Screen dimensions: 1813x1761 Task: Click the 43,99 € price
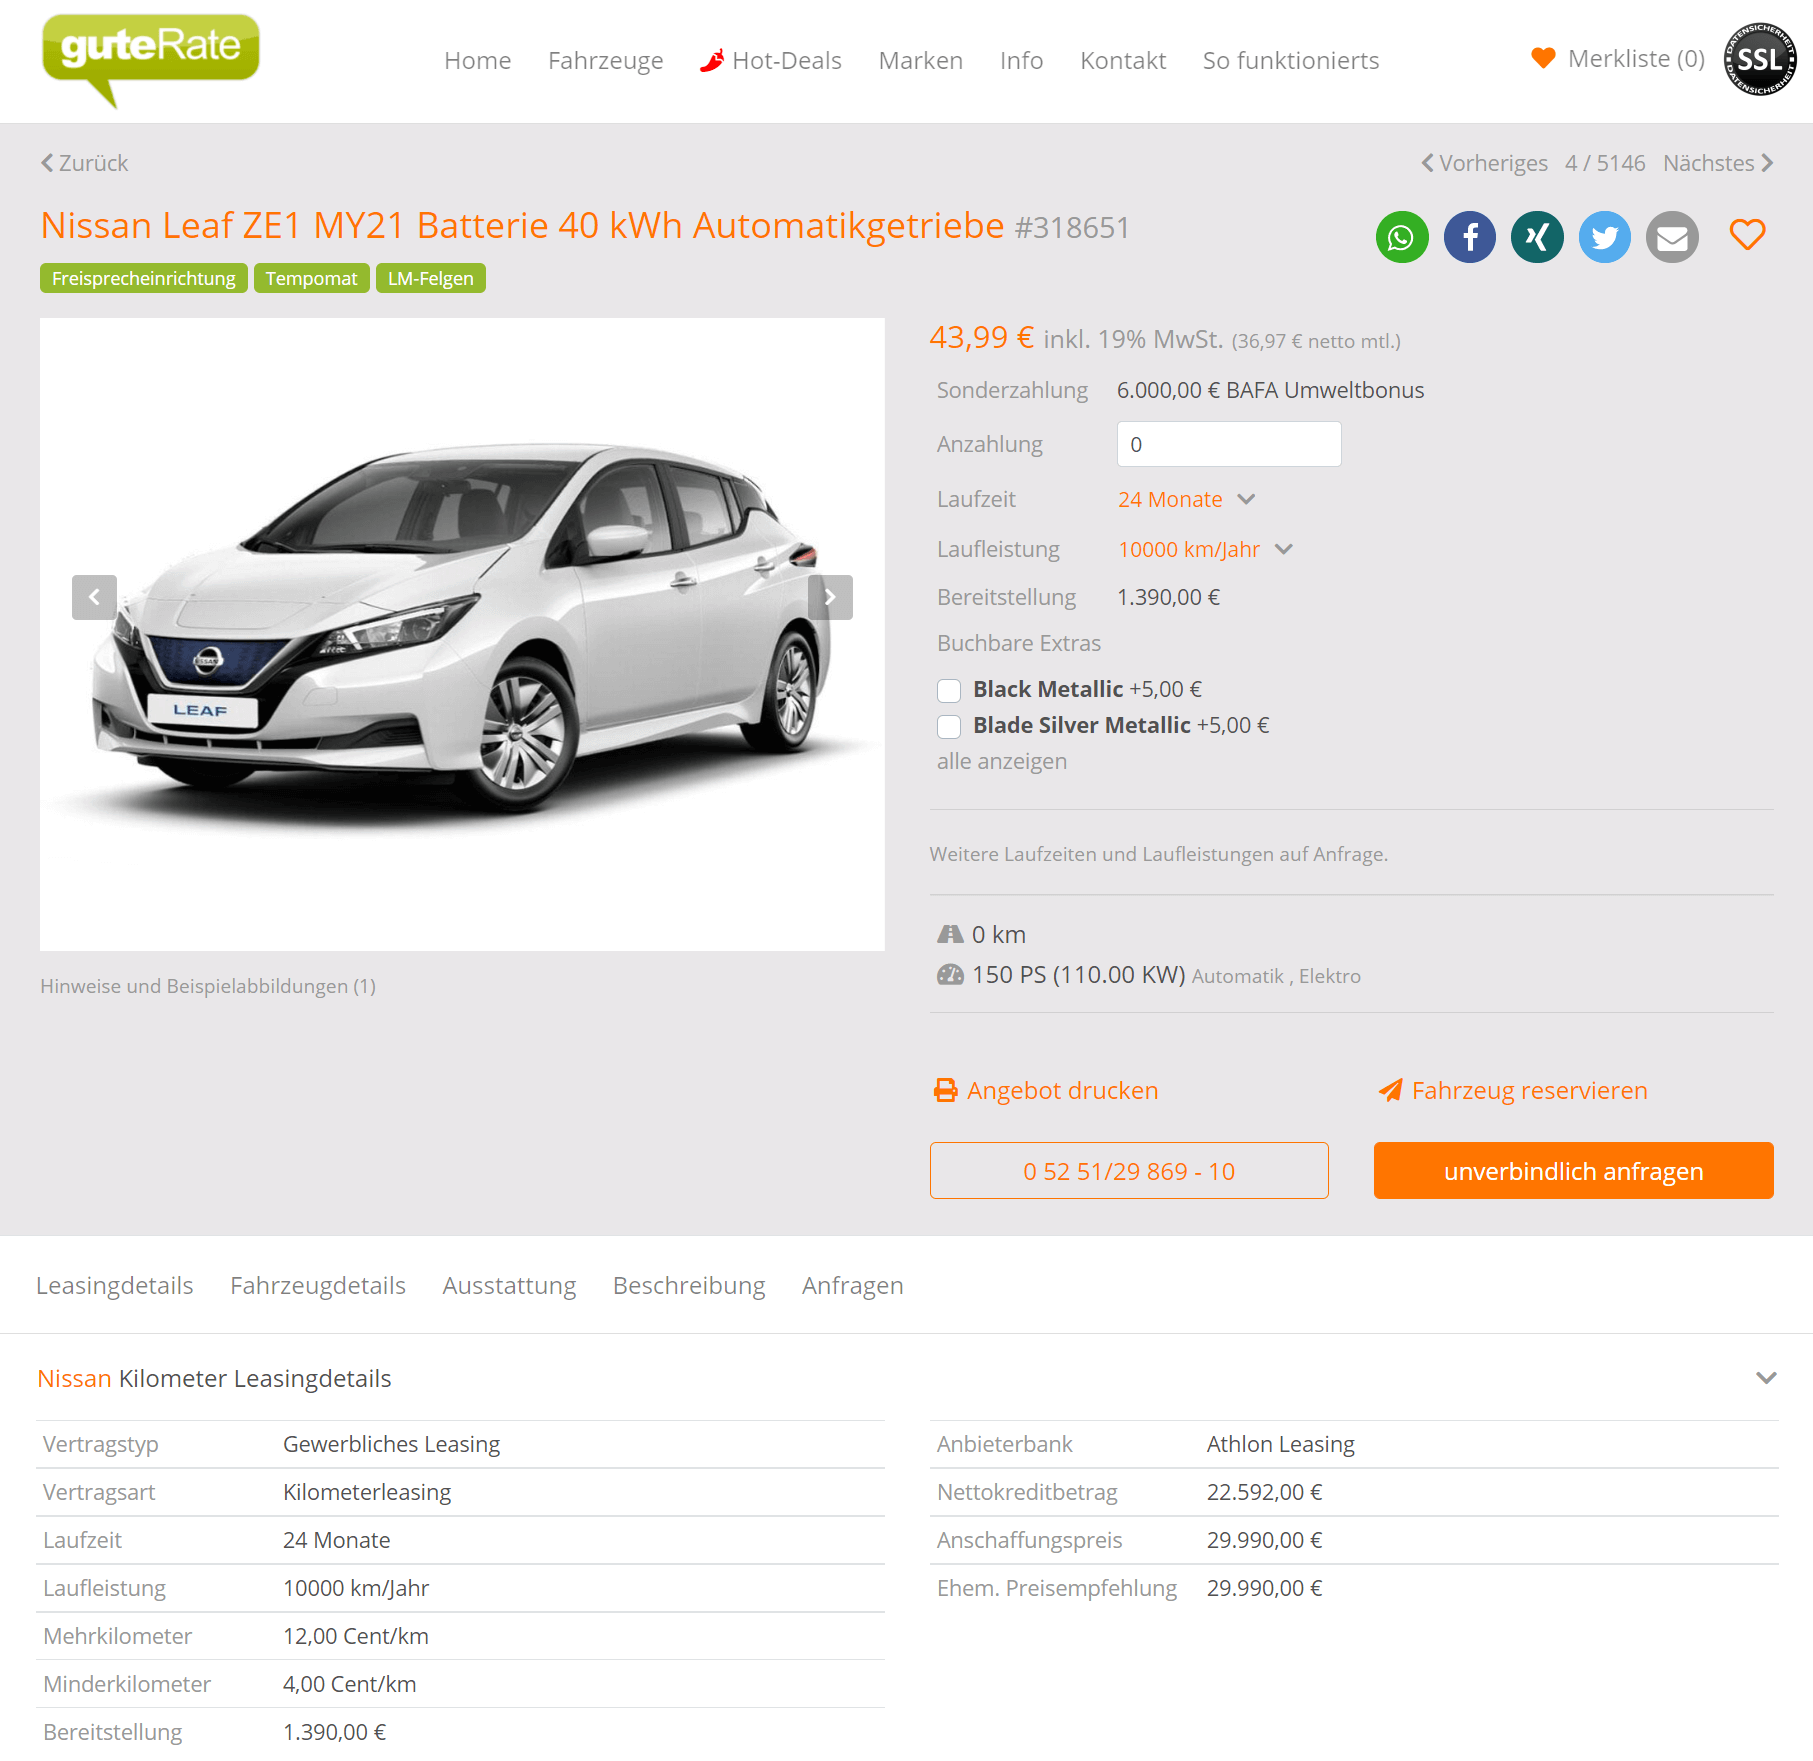[982, 337]
